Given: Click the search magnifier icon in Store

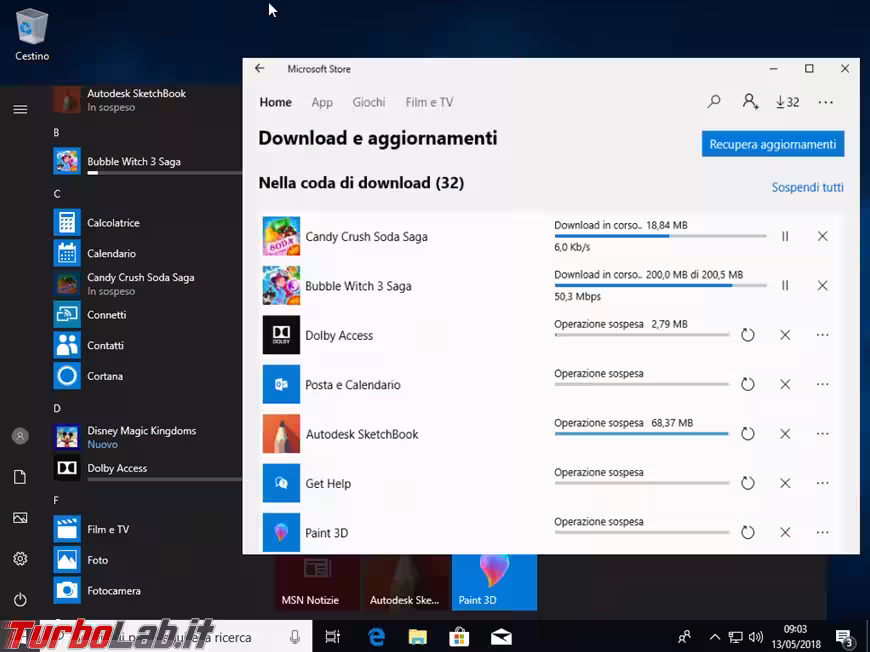Looking at the screenshot, I should coord(714,102).
